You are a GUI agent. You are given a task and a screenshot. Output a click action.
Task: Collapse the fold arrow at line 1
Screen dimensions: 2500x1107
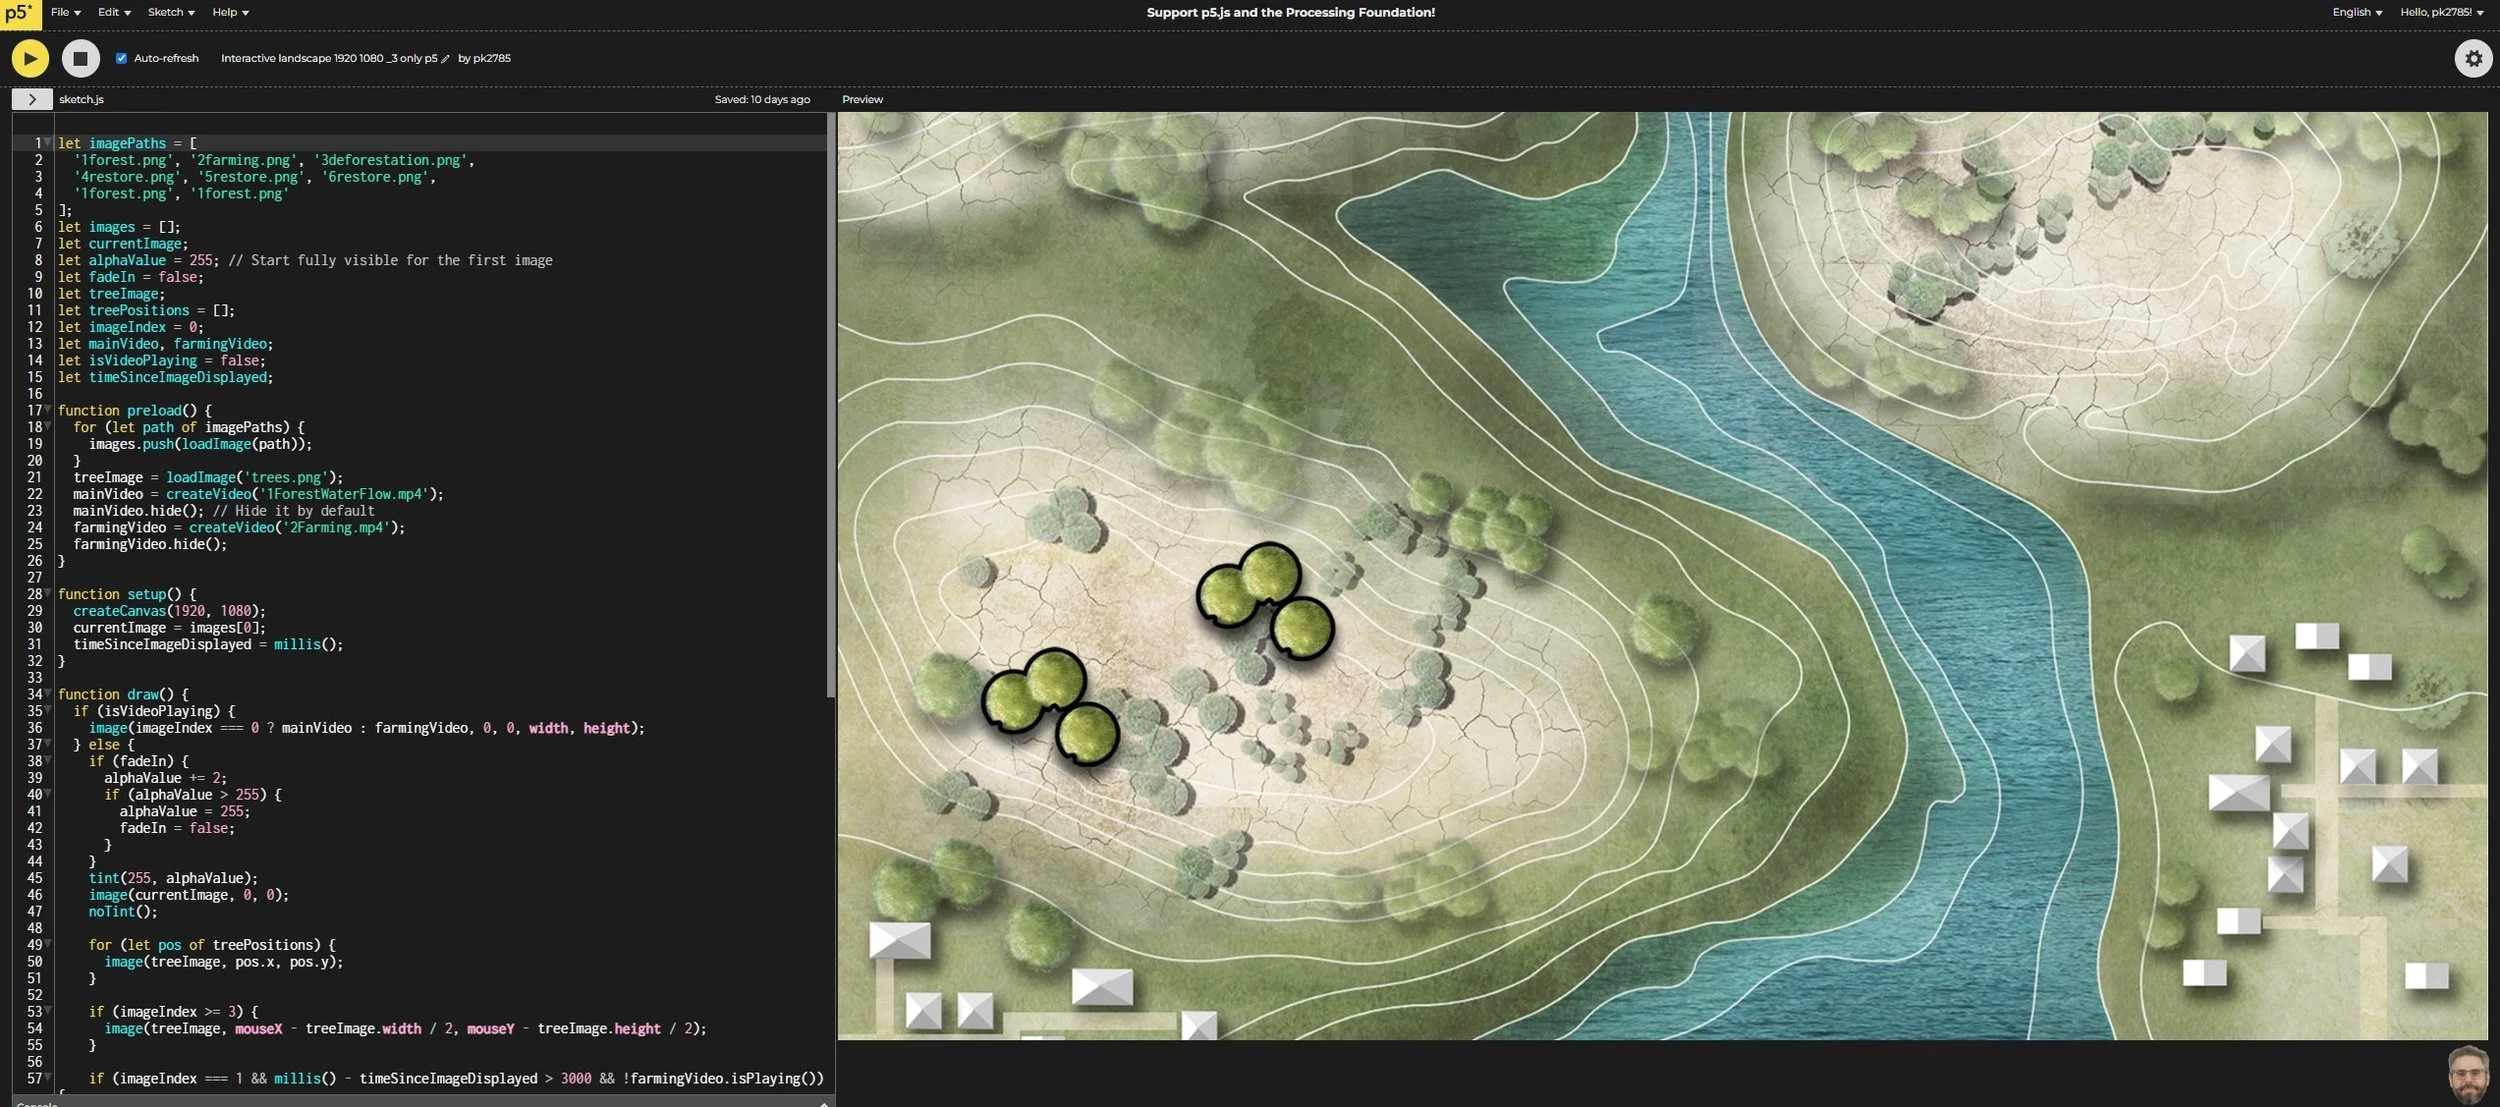48,143
